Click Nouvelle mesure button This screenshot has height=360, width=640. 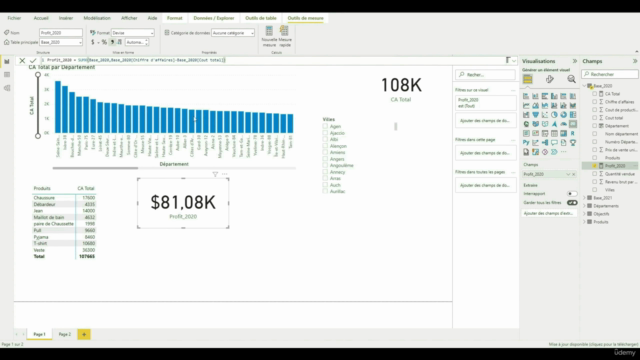tap(269, 36)
